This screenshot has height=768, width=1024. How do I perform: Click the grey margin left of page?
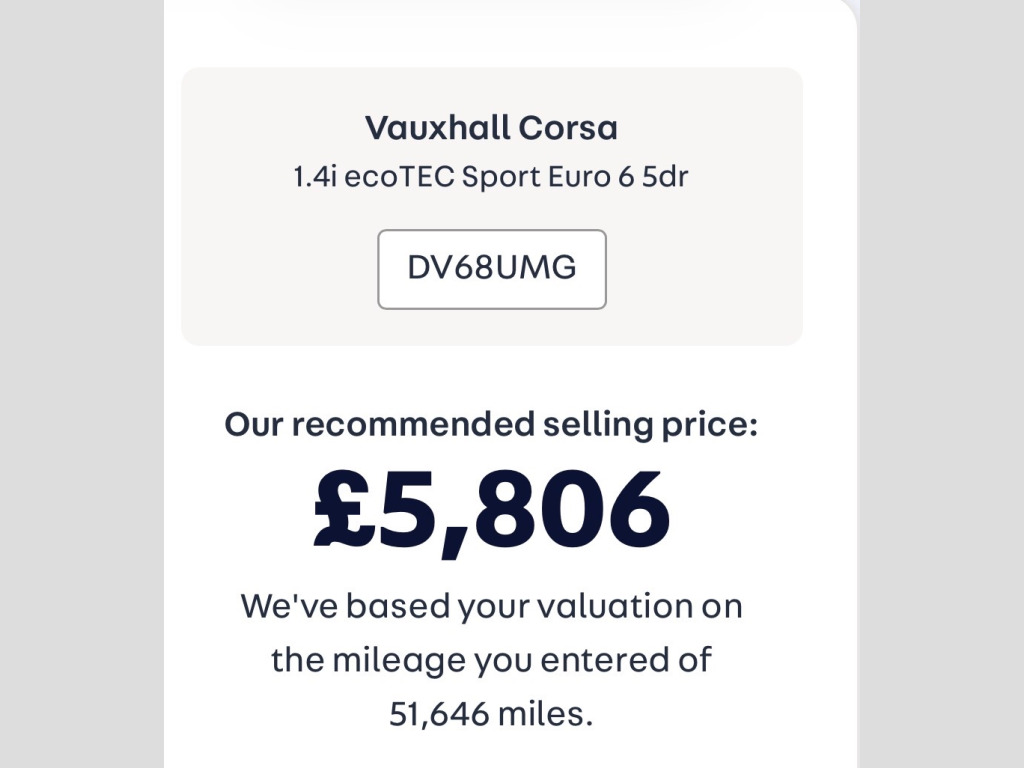point(80,400)
